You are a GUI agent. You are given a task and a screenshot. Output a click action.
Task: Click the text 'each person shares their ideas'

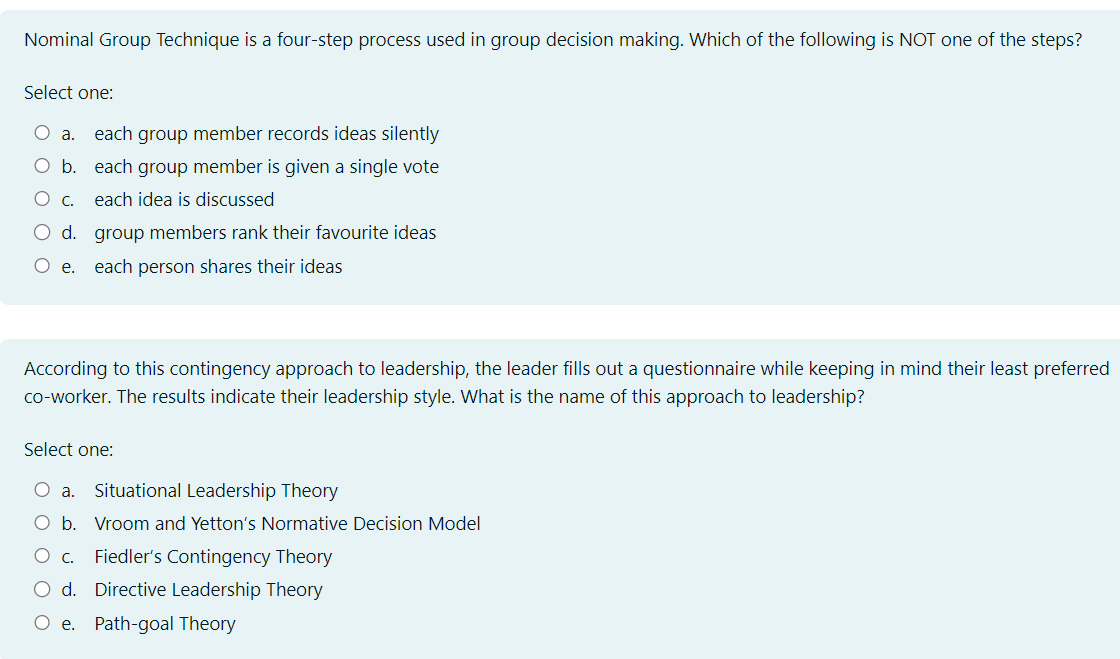coord(218,266)
